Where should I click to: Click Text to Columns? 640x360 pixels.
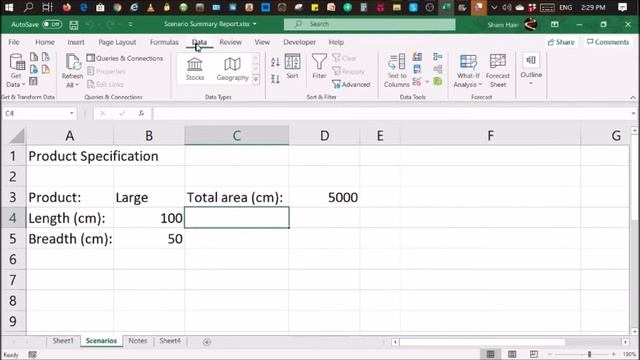pos(397,71)
